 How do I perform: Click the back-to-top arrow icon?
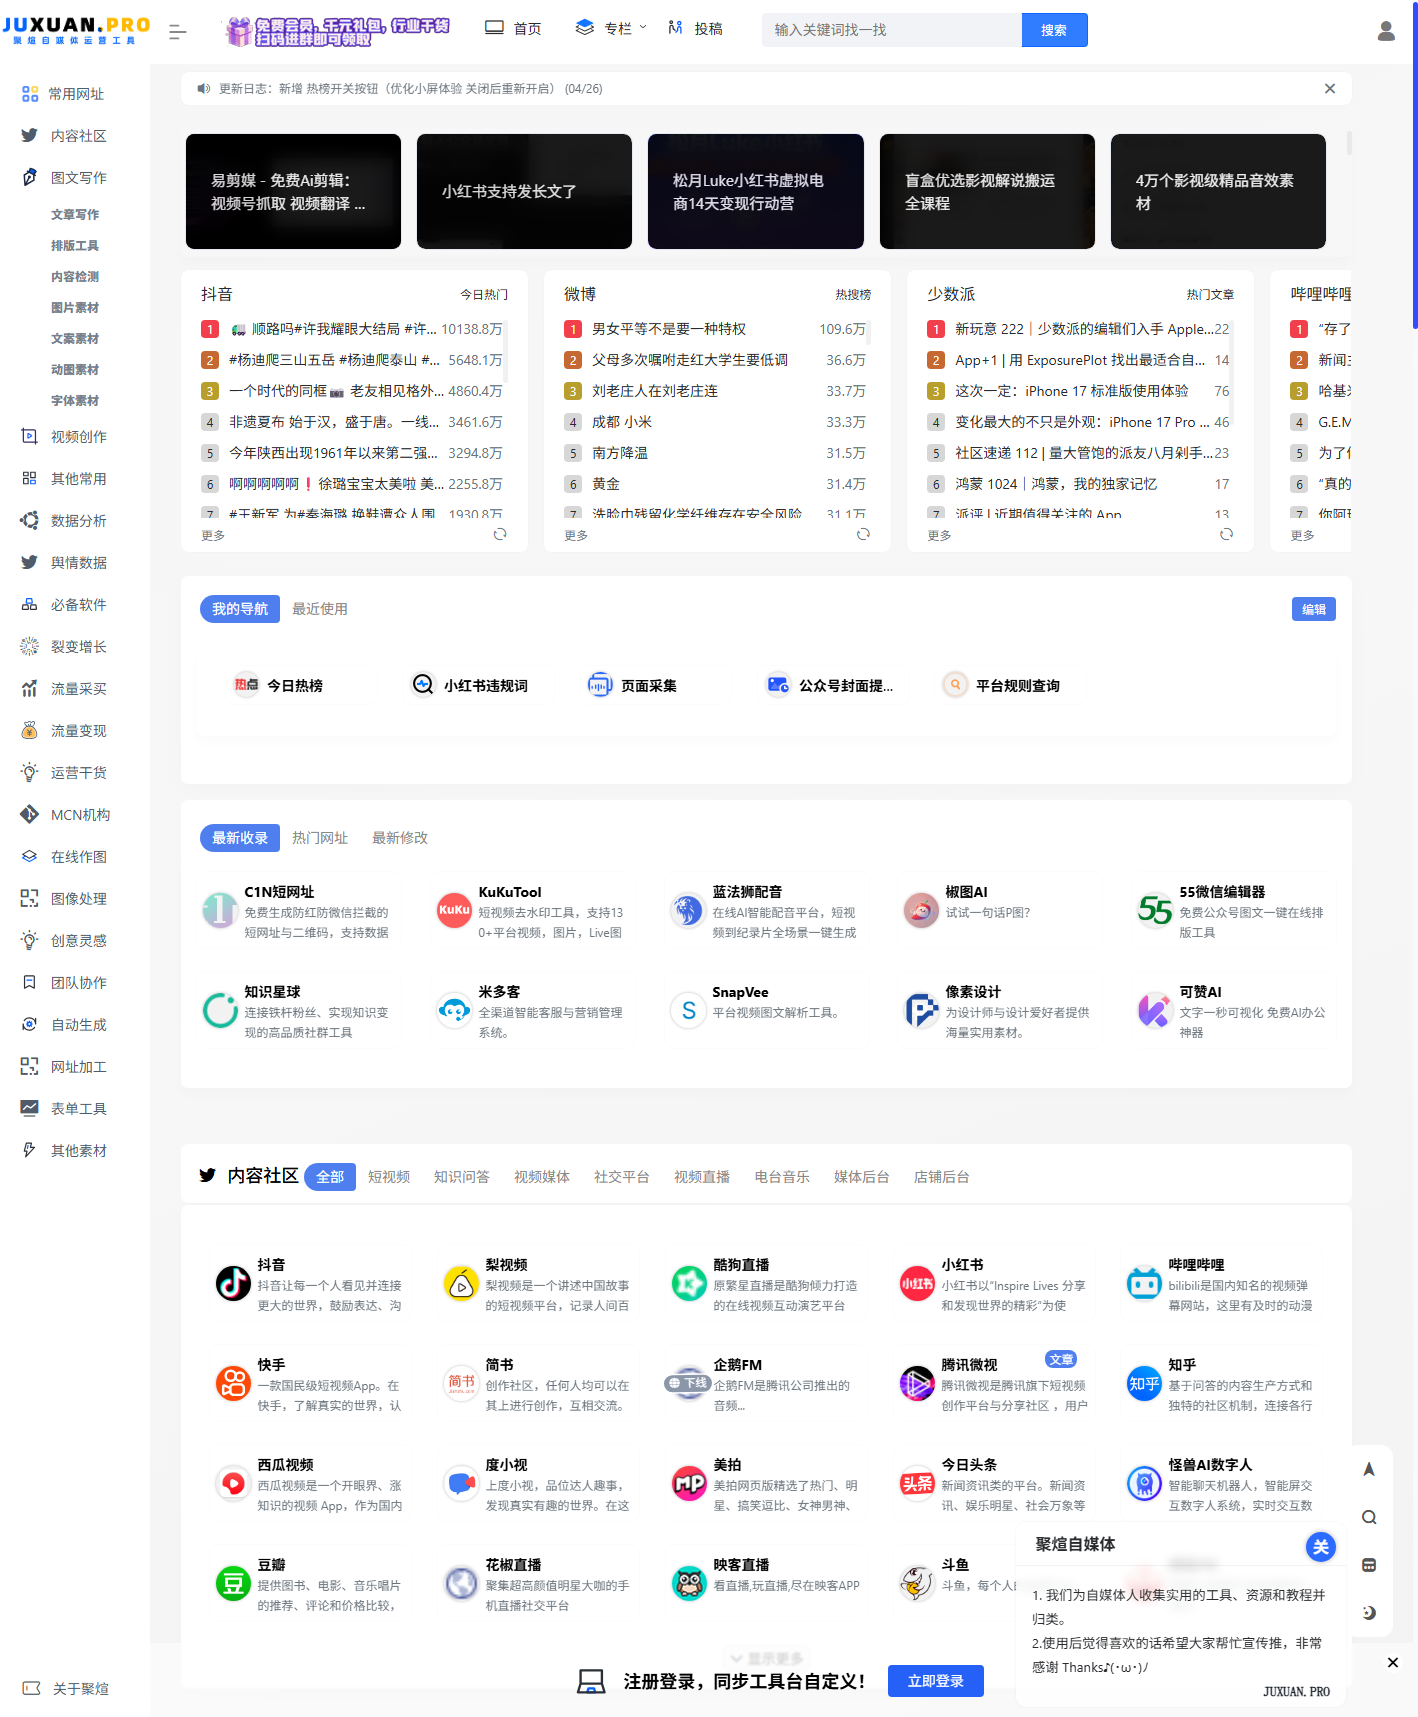coord(1369,1469)
